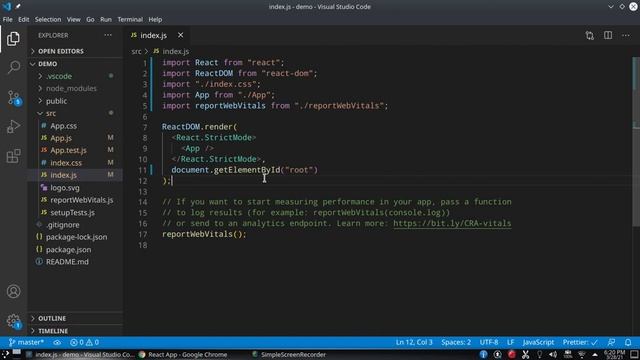This screenshot has width=640, height=360.
Task: Open .gitignore in the file tree
Action: tap(76, 224)
